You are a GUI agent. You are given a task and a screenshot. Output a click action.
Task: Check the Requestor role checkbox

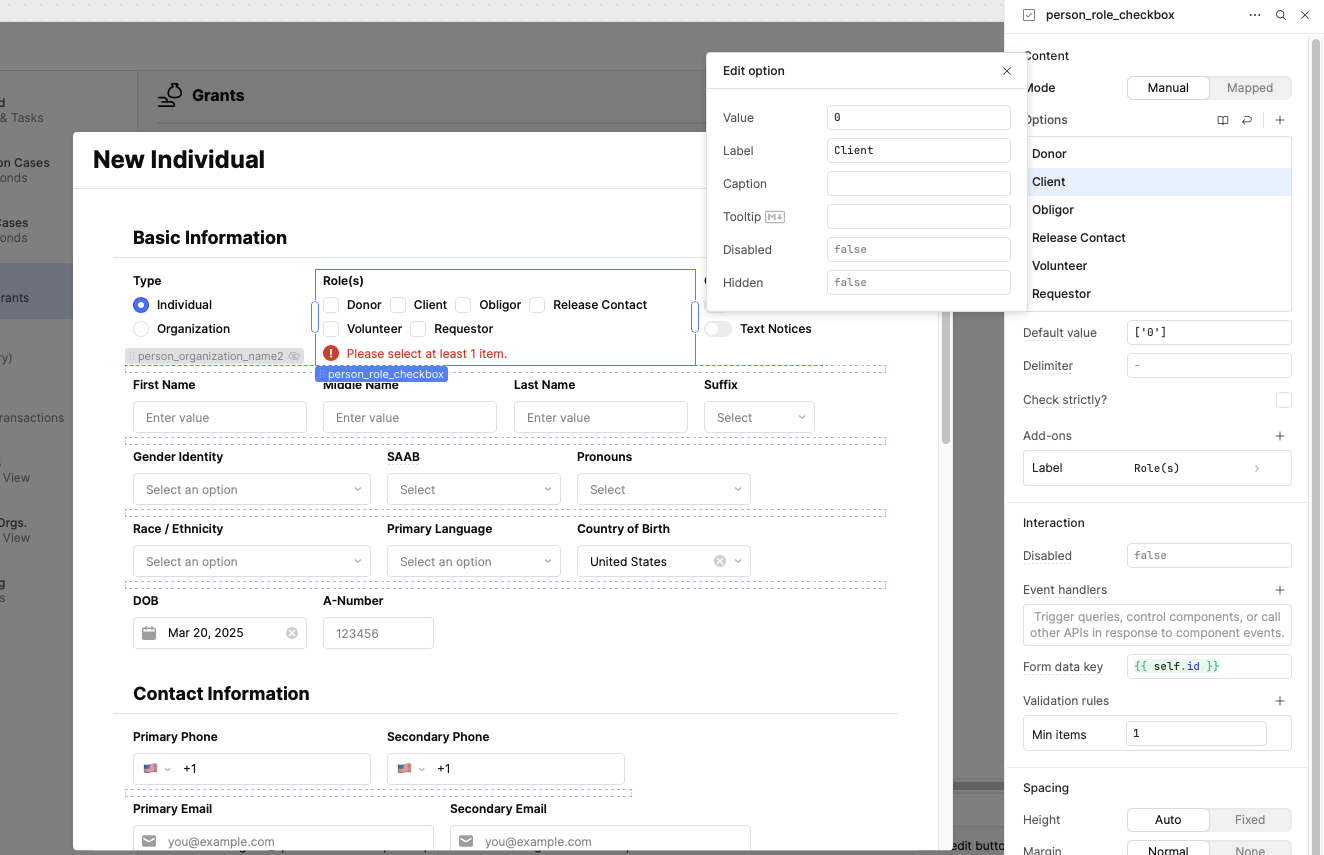tap(418, 329)
